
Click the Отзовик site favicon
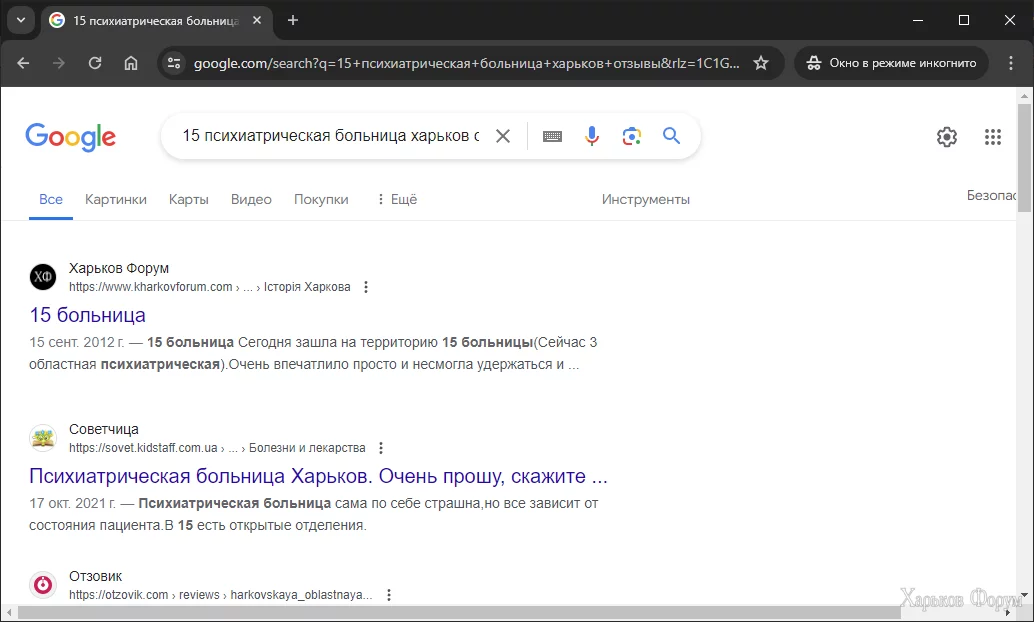tap(44, 585)
